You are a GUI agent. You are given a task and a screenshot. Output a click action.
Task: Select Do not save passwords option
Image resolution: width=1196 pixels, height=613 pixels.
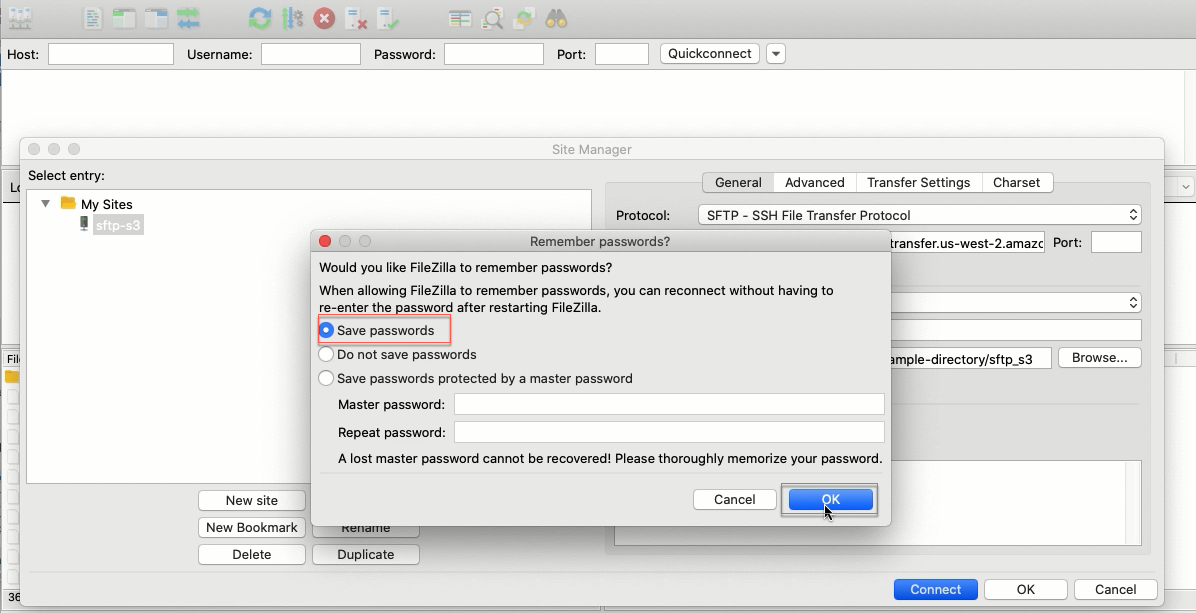326,355
